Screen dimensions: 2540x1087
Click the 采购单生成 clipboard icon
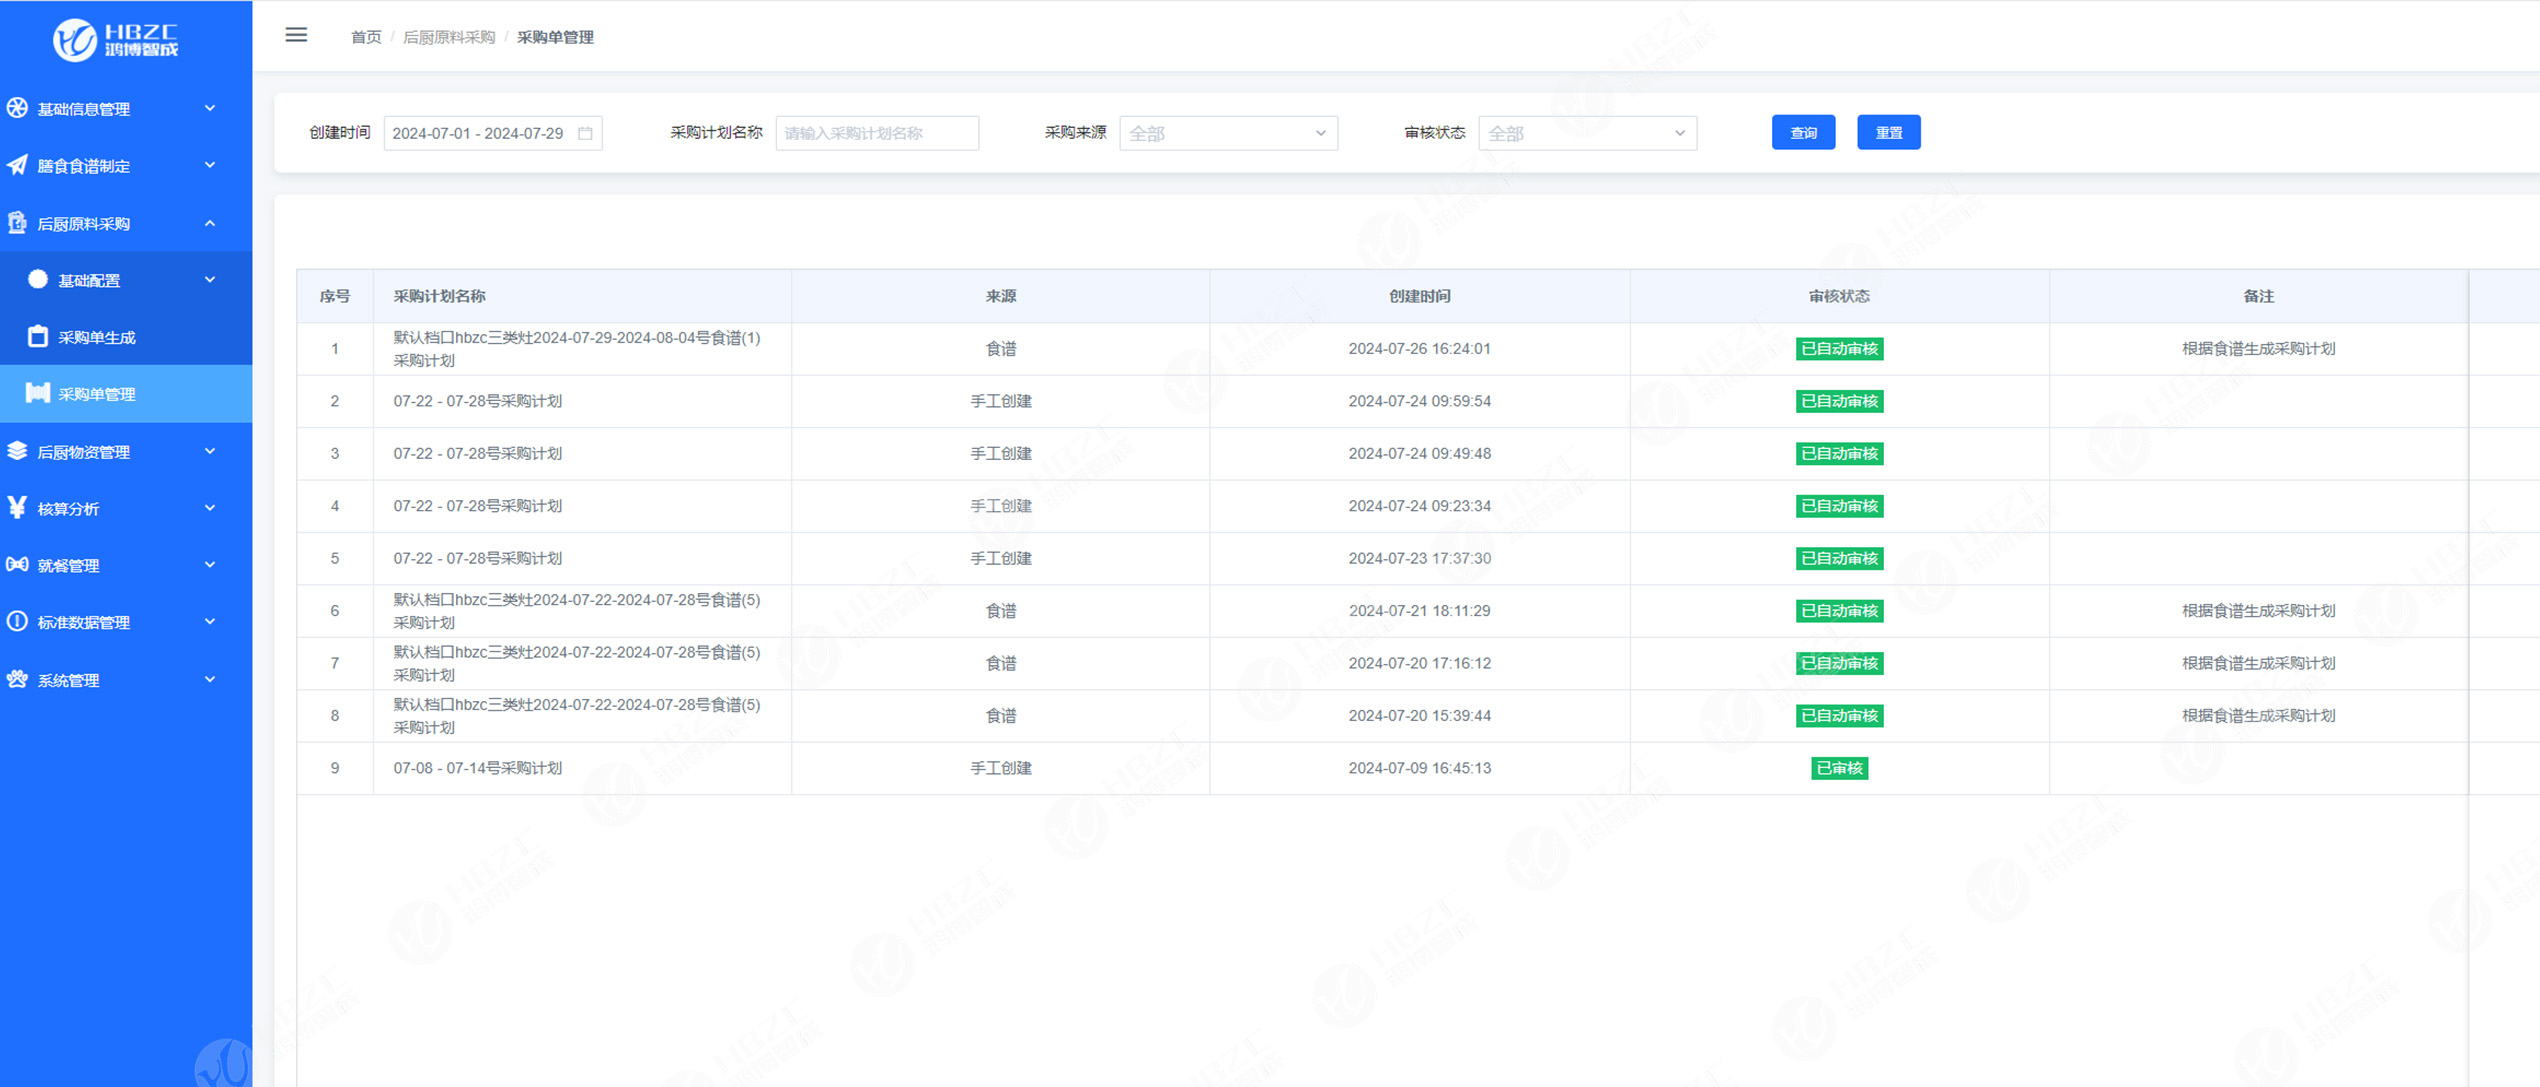coord(38,336)
